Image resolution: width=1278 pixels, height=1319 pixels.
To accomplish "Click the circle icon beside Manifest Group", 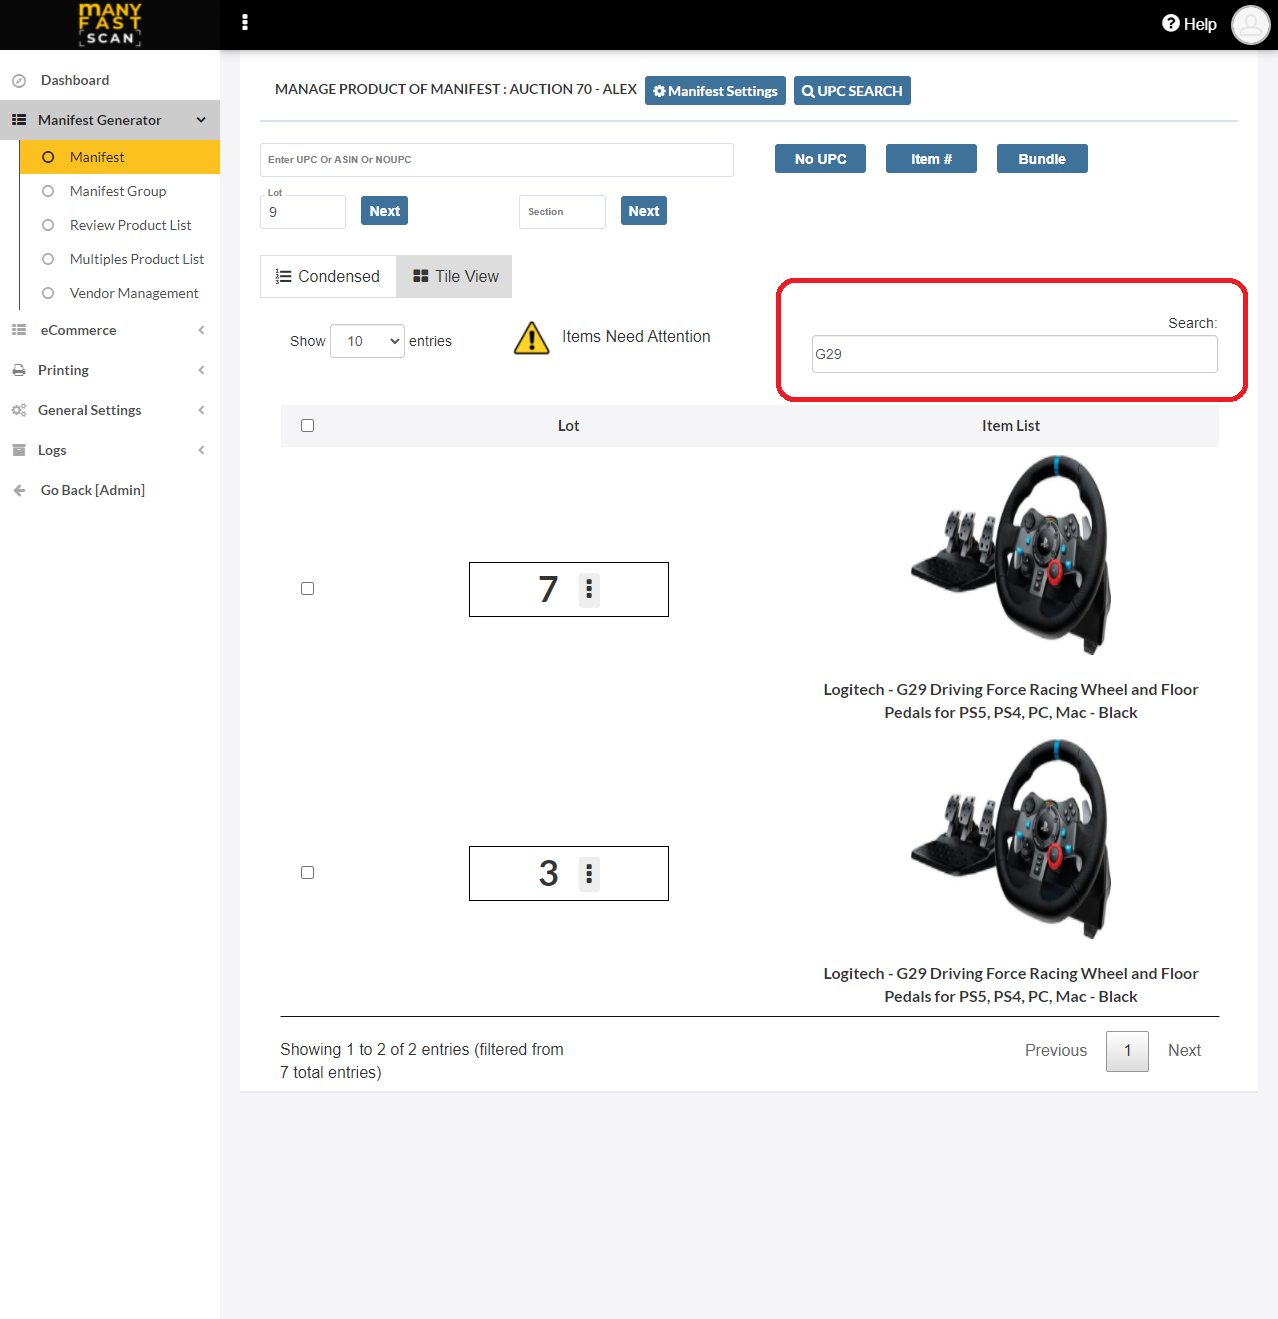I will [48, 191].
